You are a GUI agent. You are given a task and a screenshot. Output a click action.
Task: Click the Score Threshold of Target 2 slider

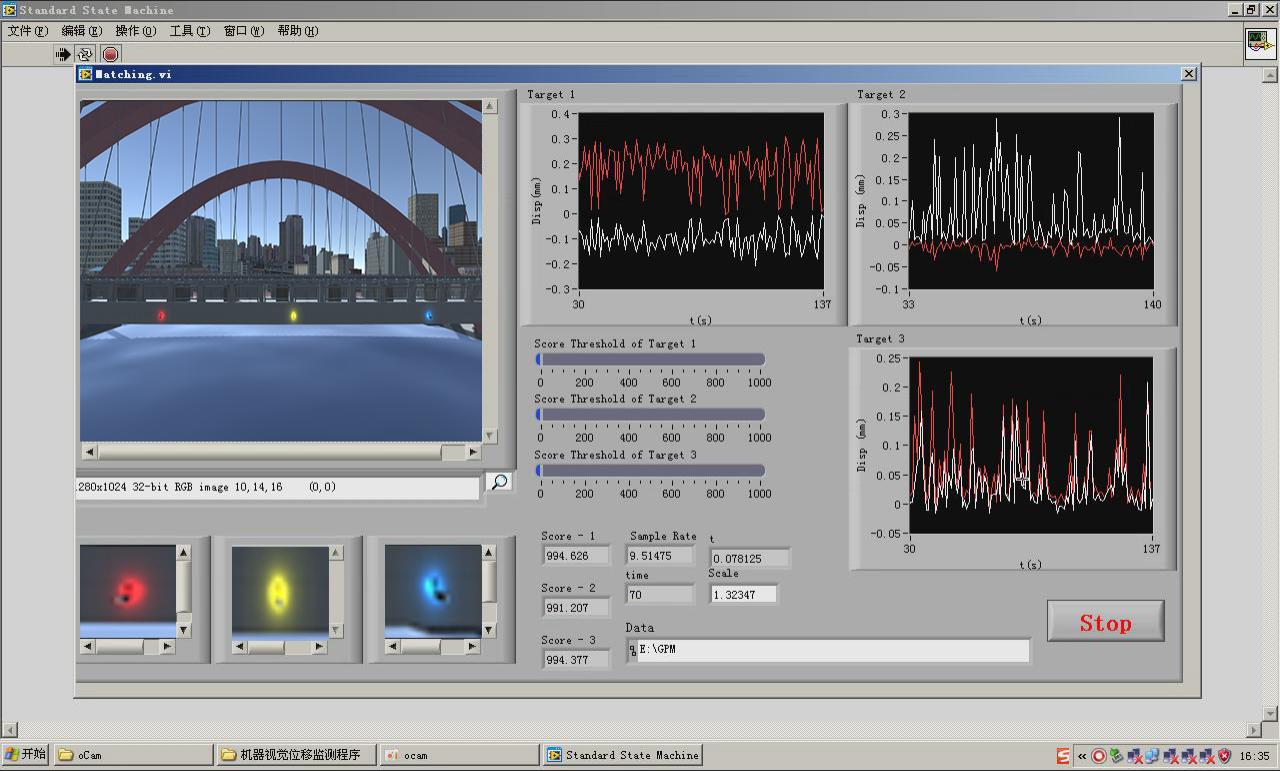650,414
